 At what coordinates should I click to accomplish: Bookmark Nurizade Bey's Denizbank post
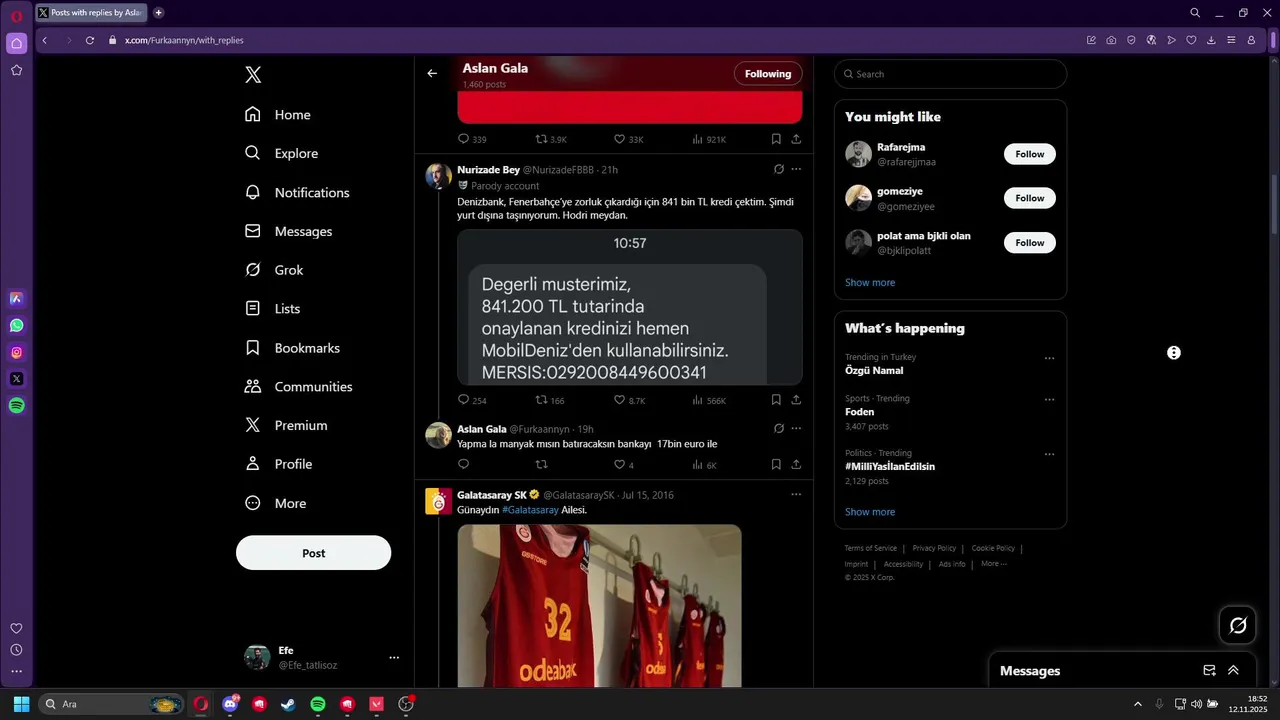coord(776,400)
